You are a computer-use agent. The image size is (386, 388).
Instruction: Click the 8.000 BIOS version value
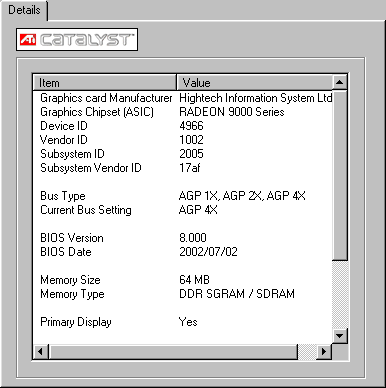(193, 238)
